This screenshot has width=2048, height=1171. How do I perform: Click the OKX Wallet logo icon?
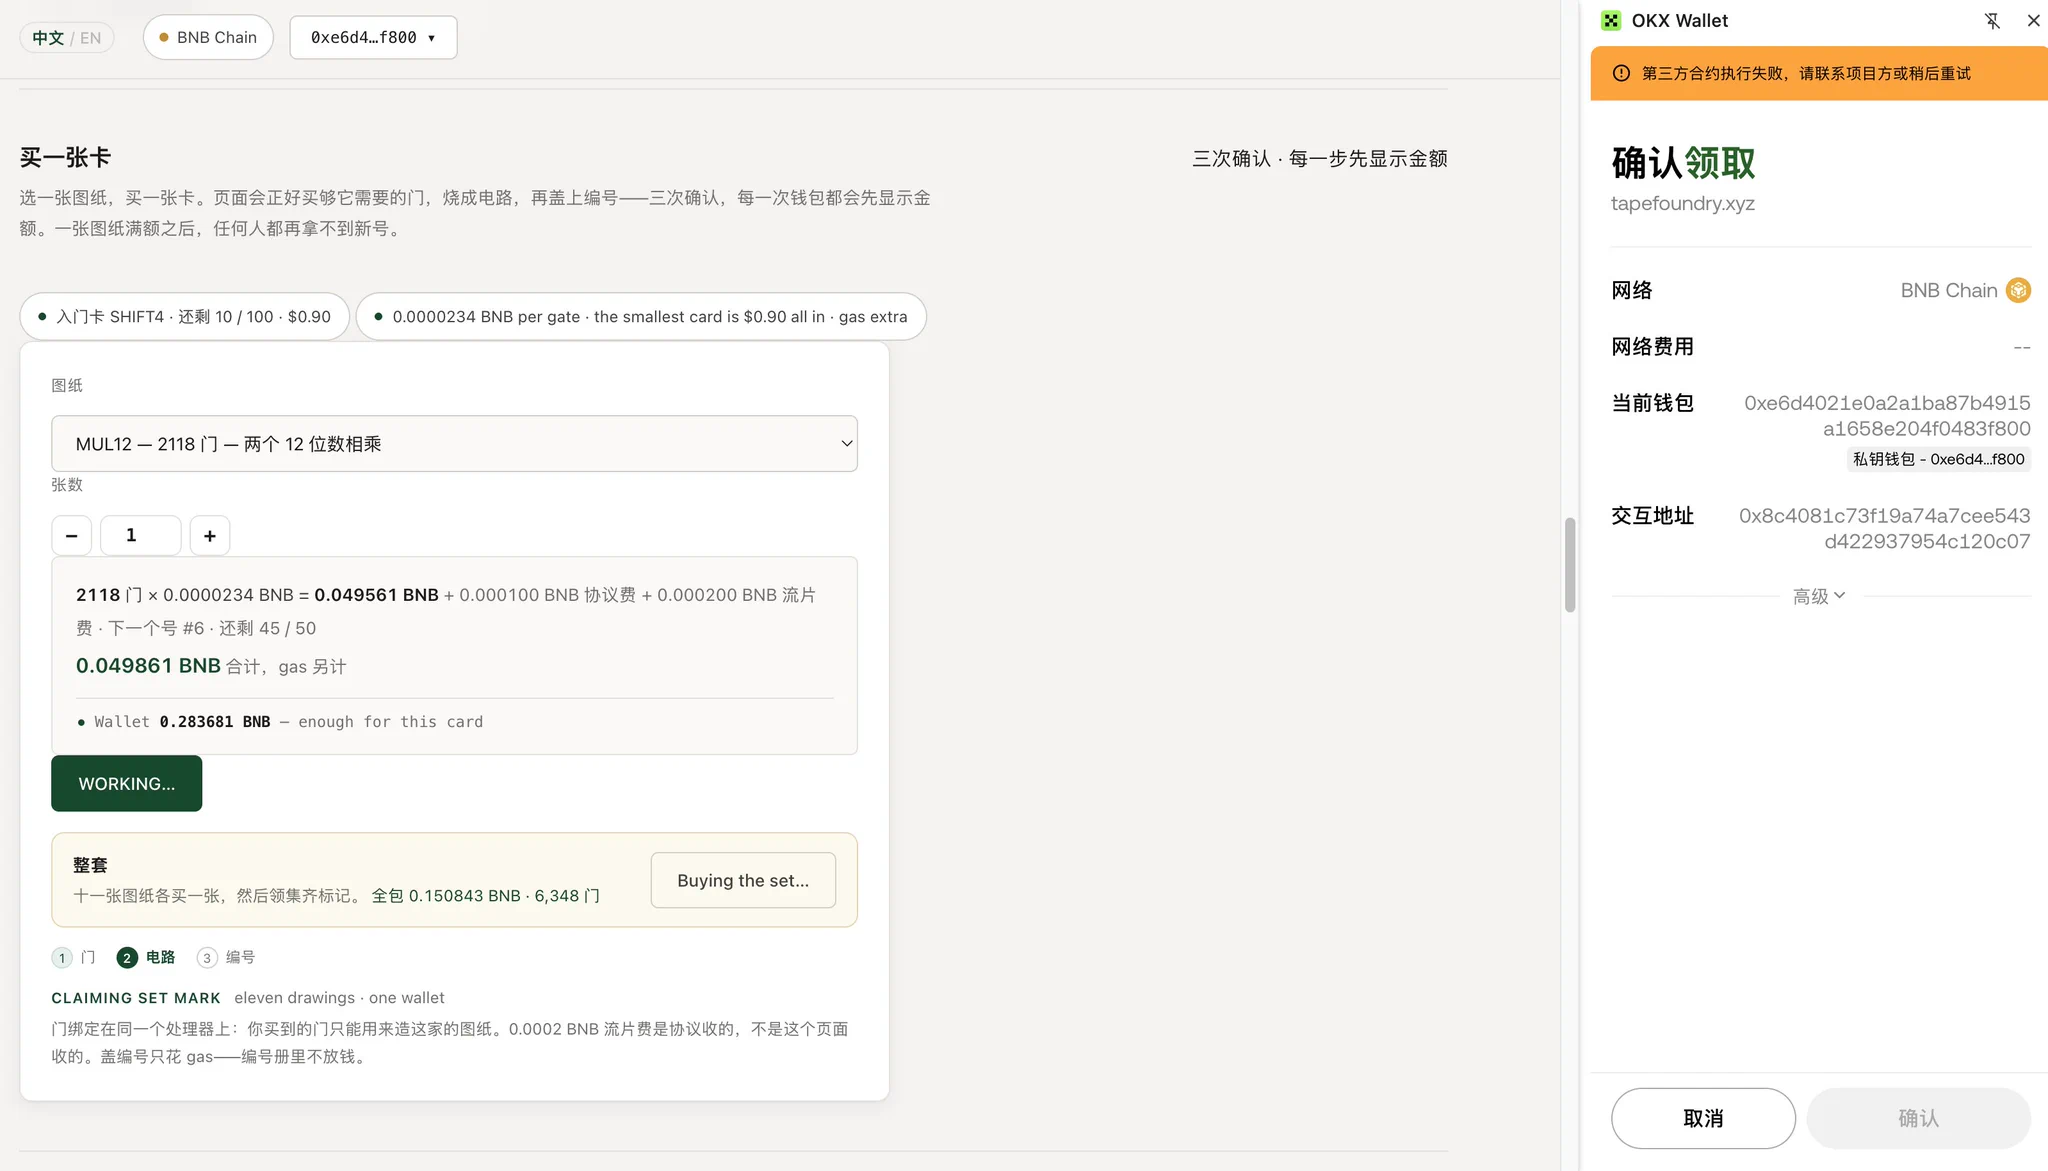coord(1611,21)
